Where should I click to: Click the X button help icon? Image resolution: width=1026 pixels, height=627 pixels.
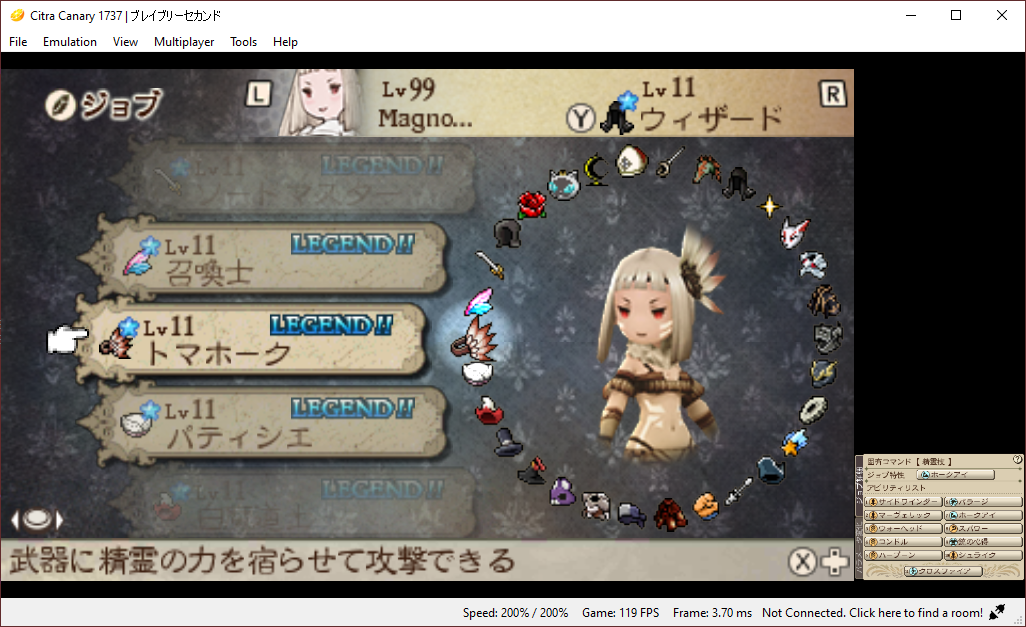[x=802, y=562]
